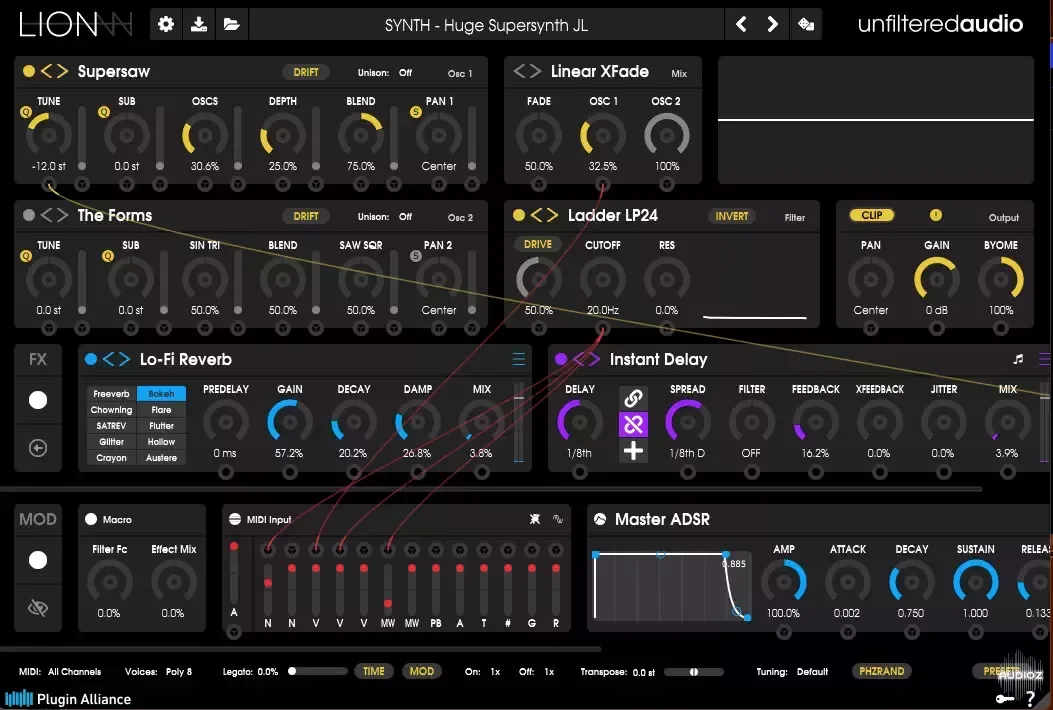Toggle the Supersaw DRIFT button
The image size is (1053, 710).
coord(306,72)
